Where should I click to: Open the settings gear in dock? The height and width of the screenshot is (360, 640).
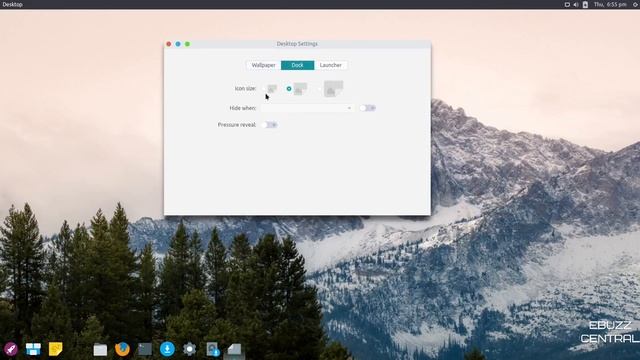[189, 349]
